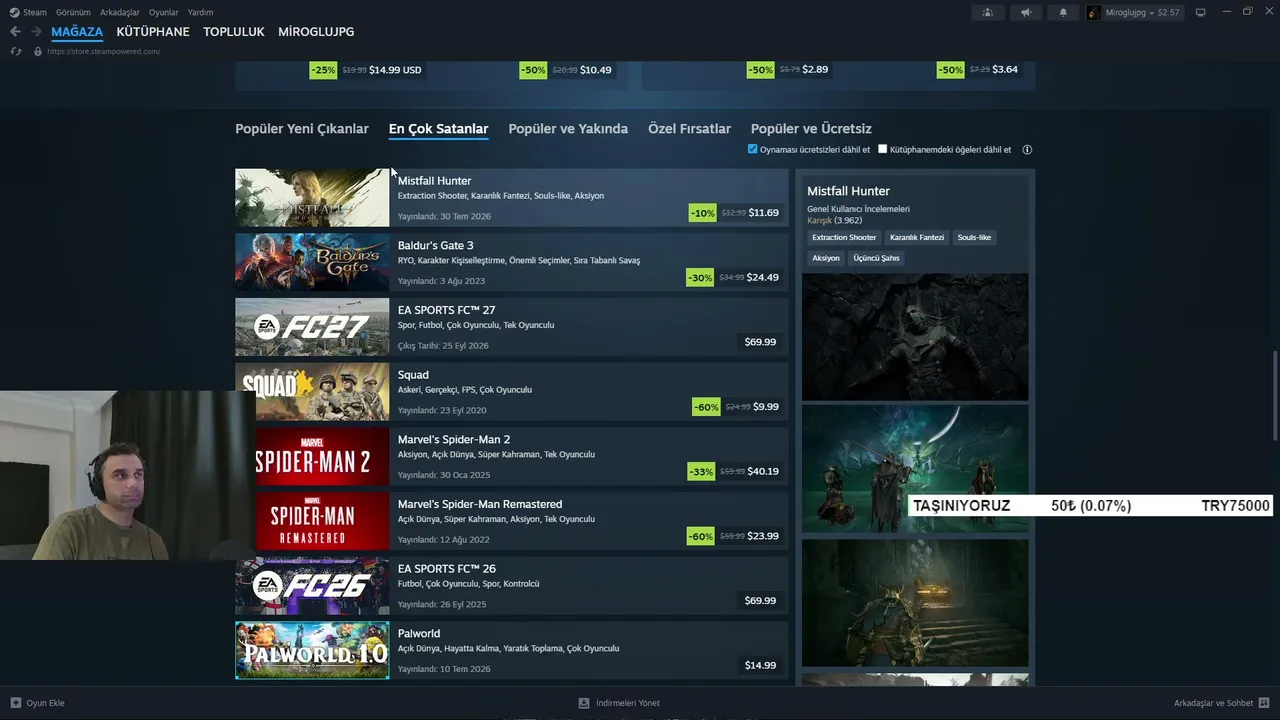Click the Extraction Shooter tag in preview panel
This screenshot has height=720, width=1280.
tap(844, 238)
